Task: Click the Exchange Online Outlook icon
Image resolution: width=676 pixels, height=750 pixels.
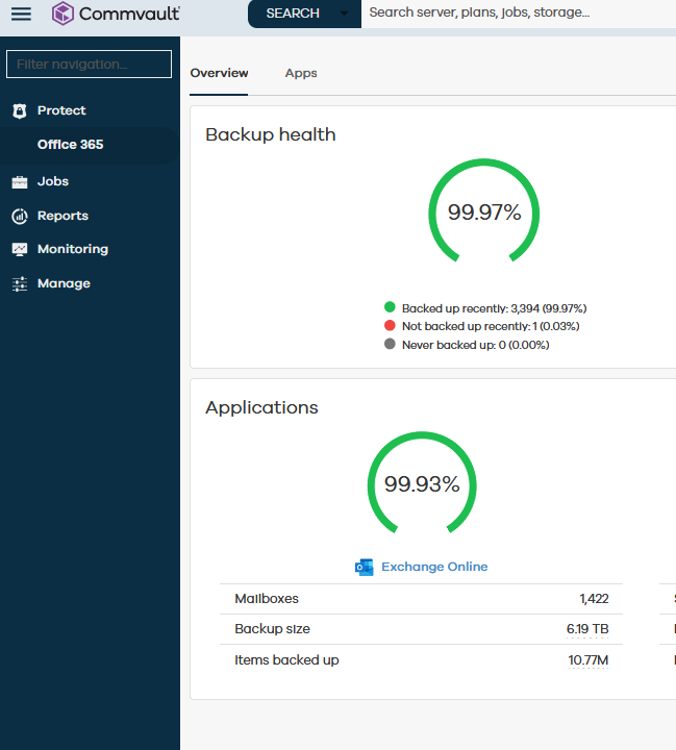Action: (x=364, y=567)
